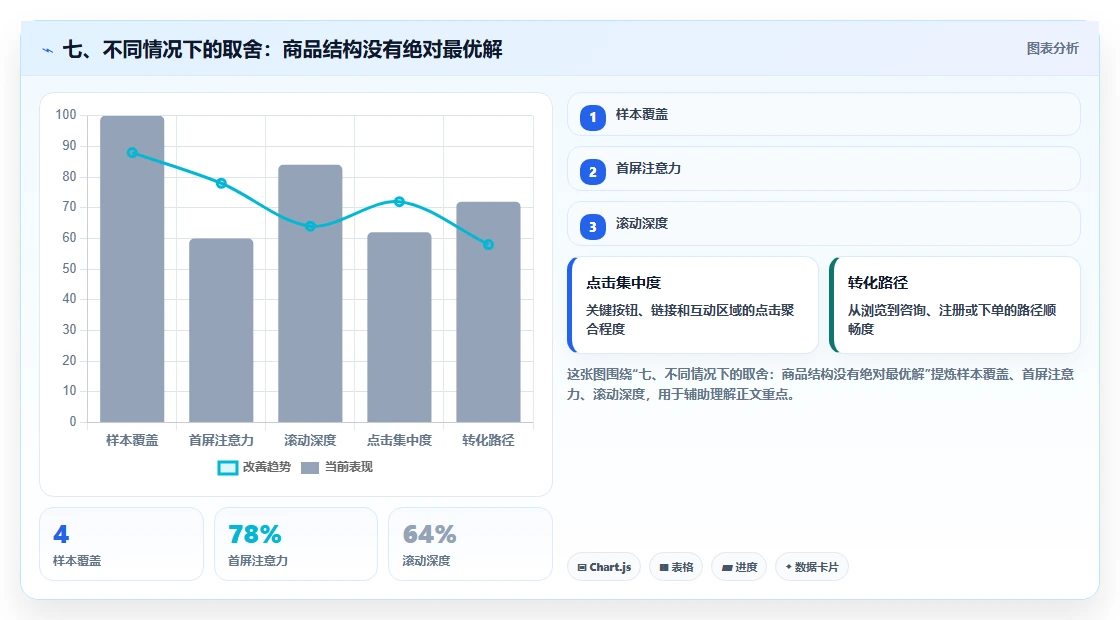Click the number 1 badge for 样本覆盖
1120x620 pixels.
click(x=593, y=118)
